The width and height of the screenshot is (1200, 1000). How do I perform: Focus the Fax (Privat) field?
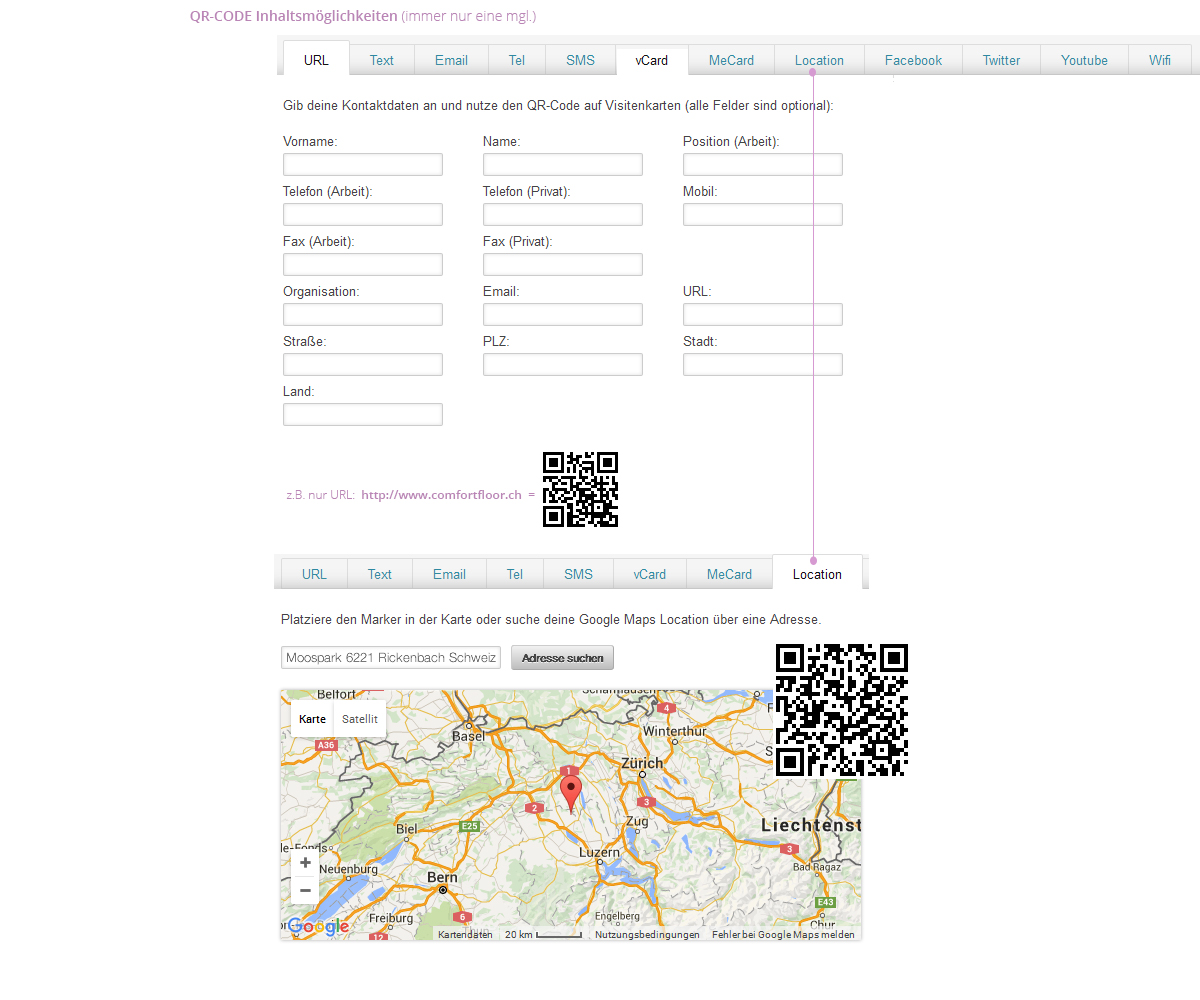[563, 264]
